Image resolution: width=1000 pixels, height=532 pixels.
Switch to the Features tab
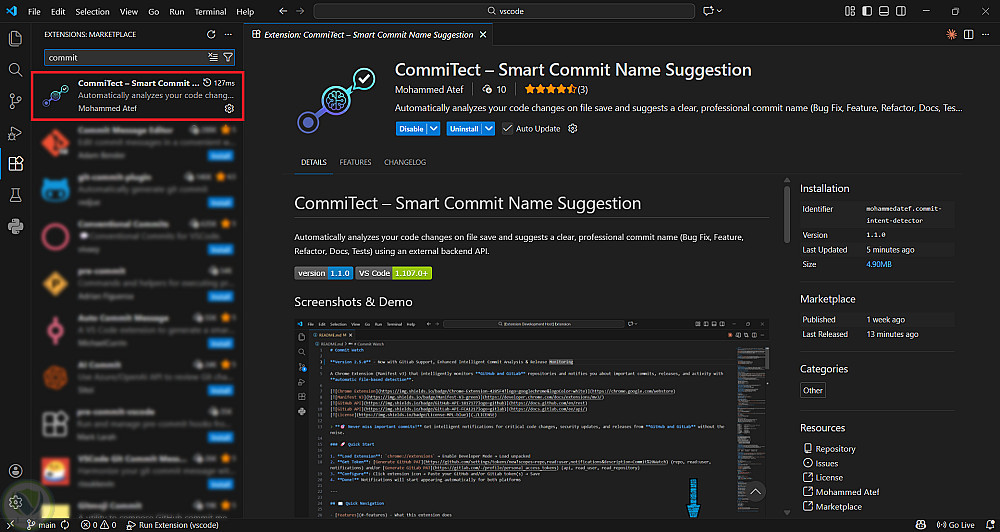[355, 162]
